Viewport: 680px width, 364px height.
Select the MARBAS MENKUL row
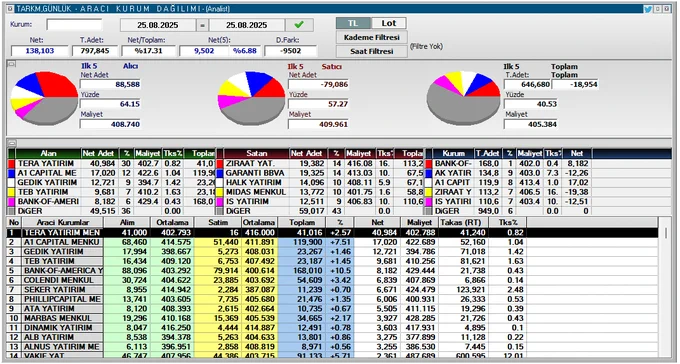point(332,318)
